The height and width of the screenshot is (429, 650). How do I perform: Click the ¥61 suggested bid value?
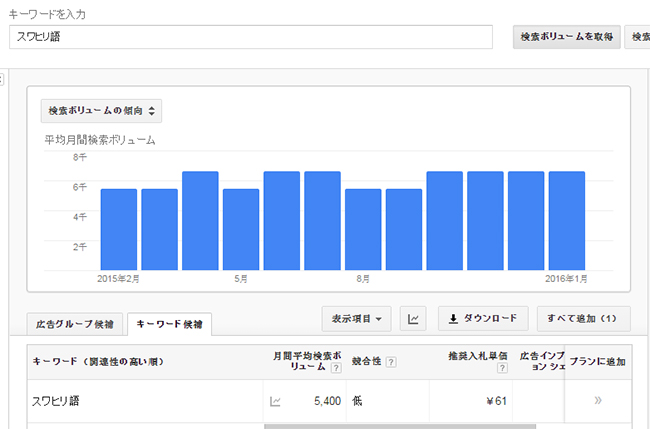coord(497,401)
